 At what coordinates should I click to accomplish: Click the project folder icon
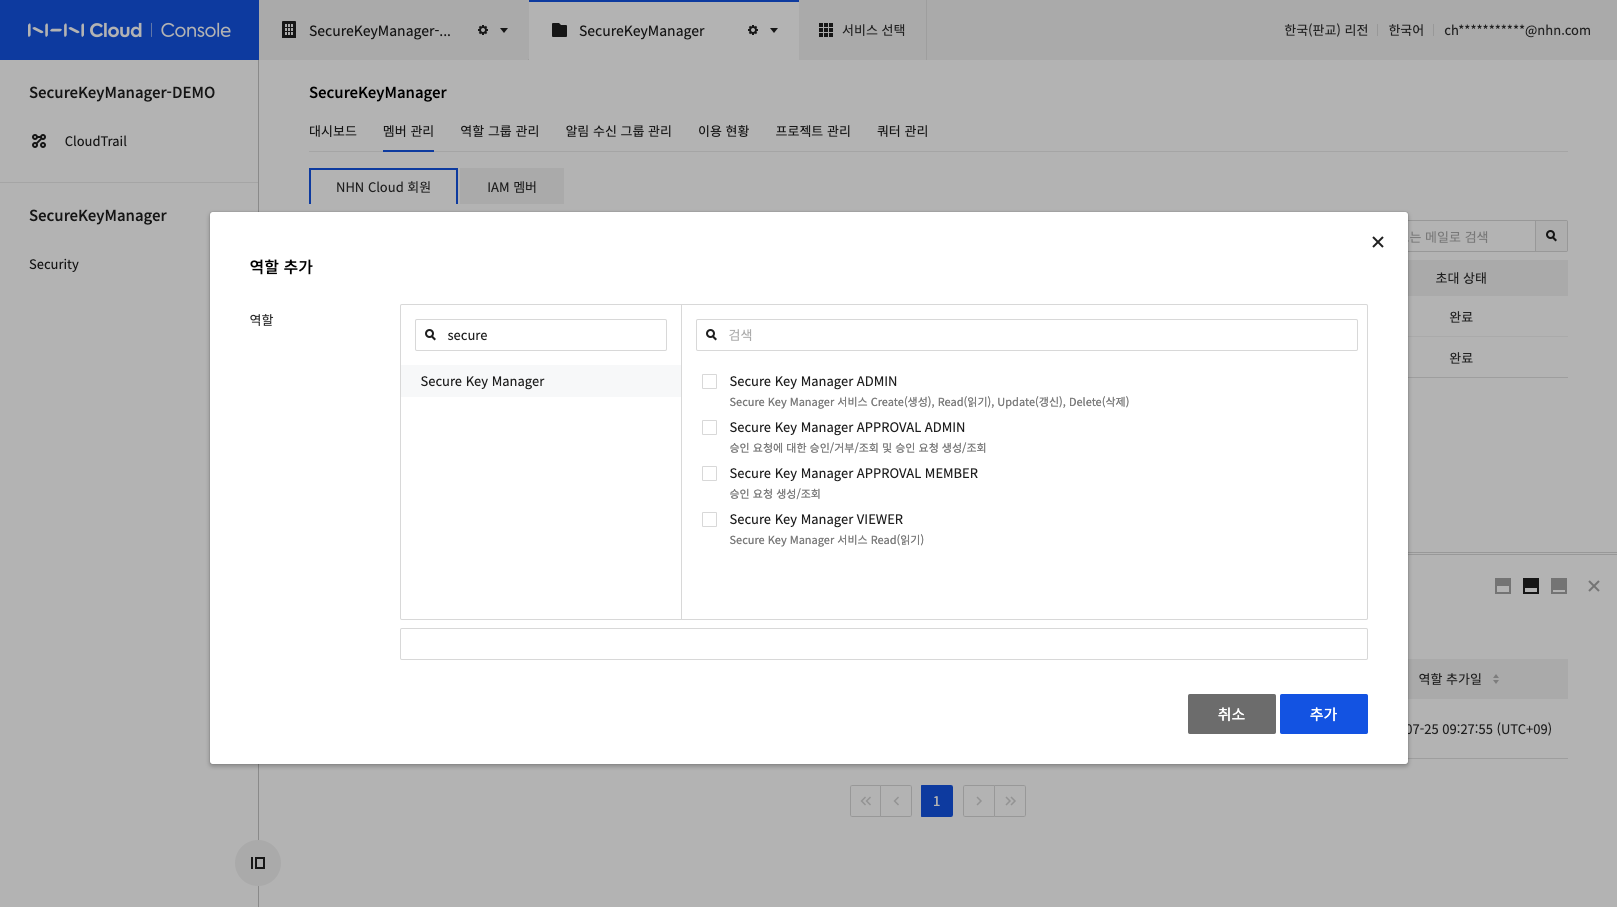pos(560,30)
